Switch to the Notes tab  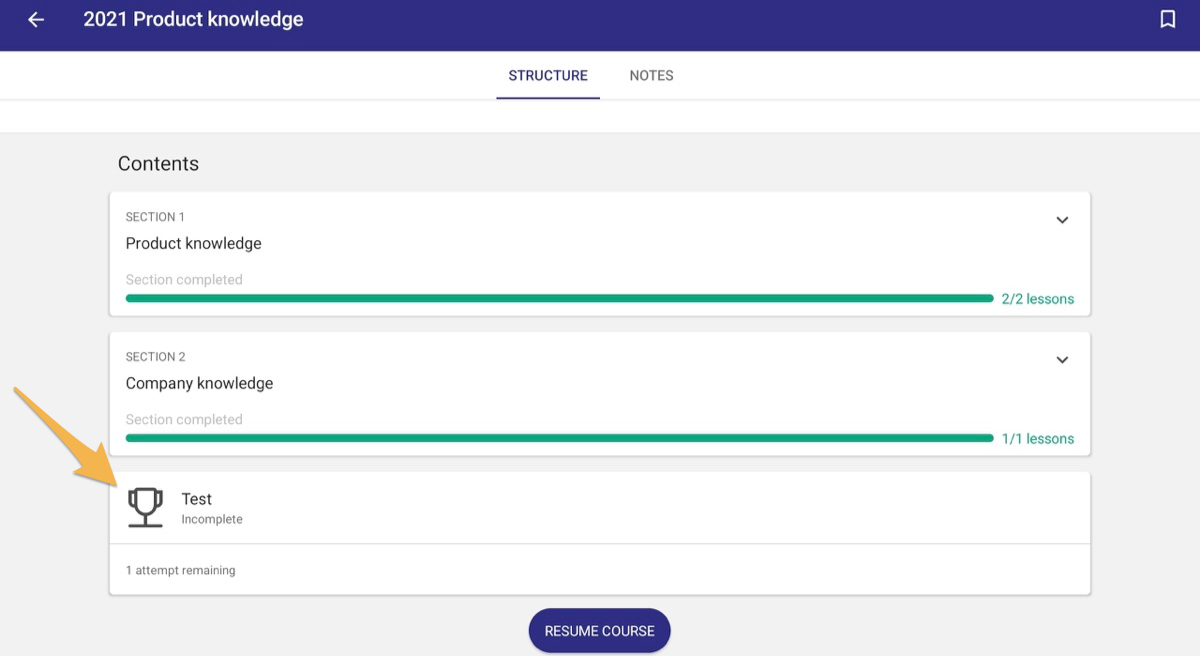651,75
